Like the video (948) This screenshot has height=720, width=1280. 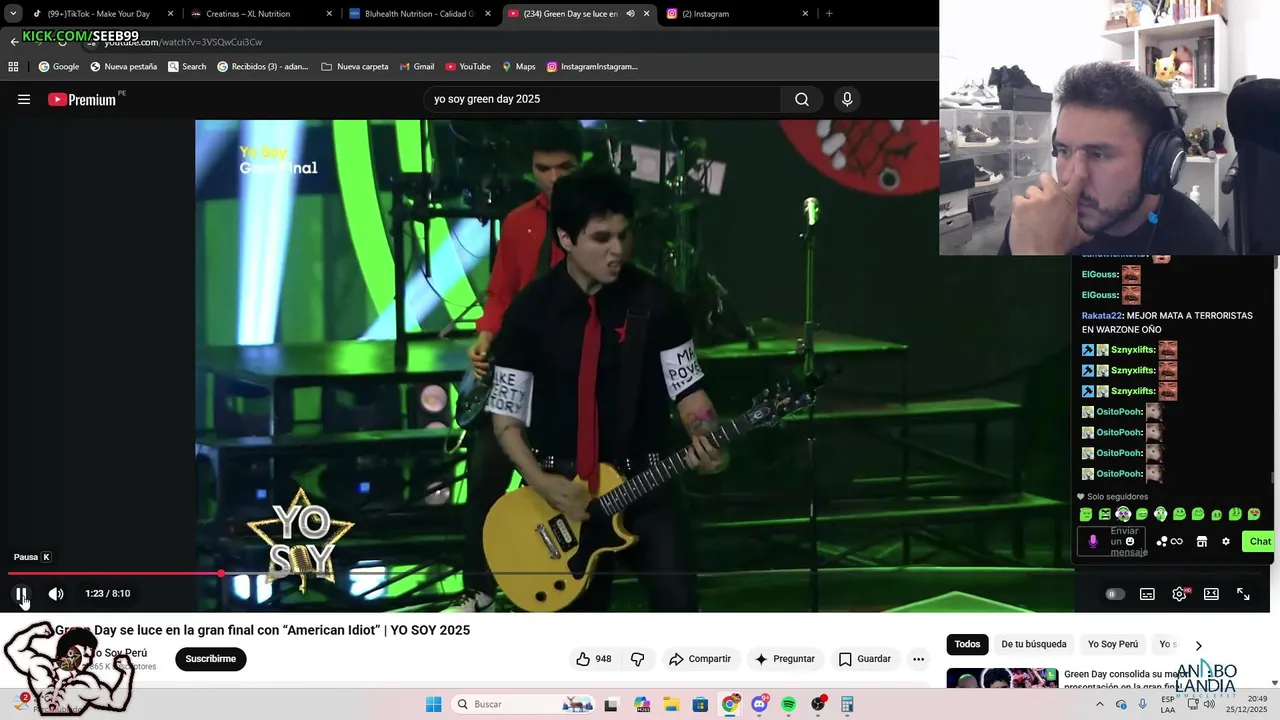(593, 659)
